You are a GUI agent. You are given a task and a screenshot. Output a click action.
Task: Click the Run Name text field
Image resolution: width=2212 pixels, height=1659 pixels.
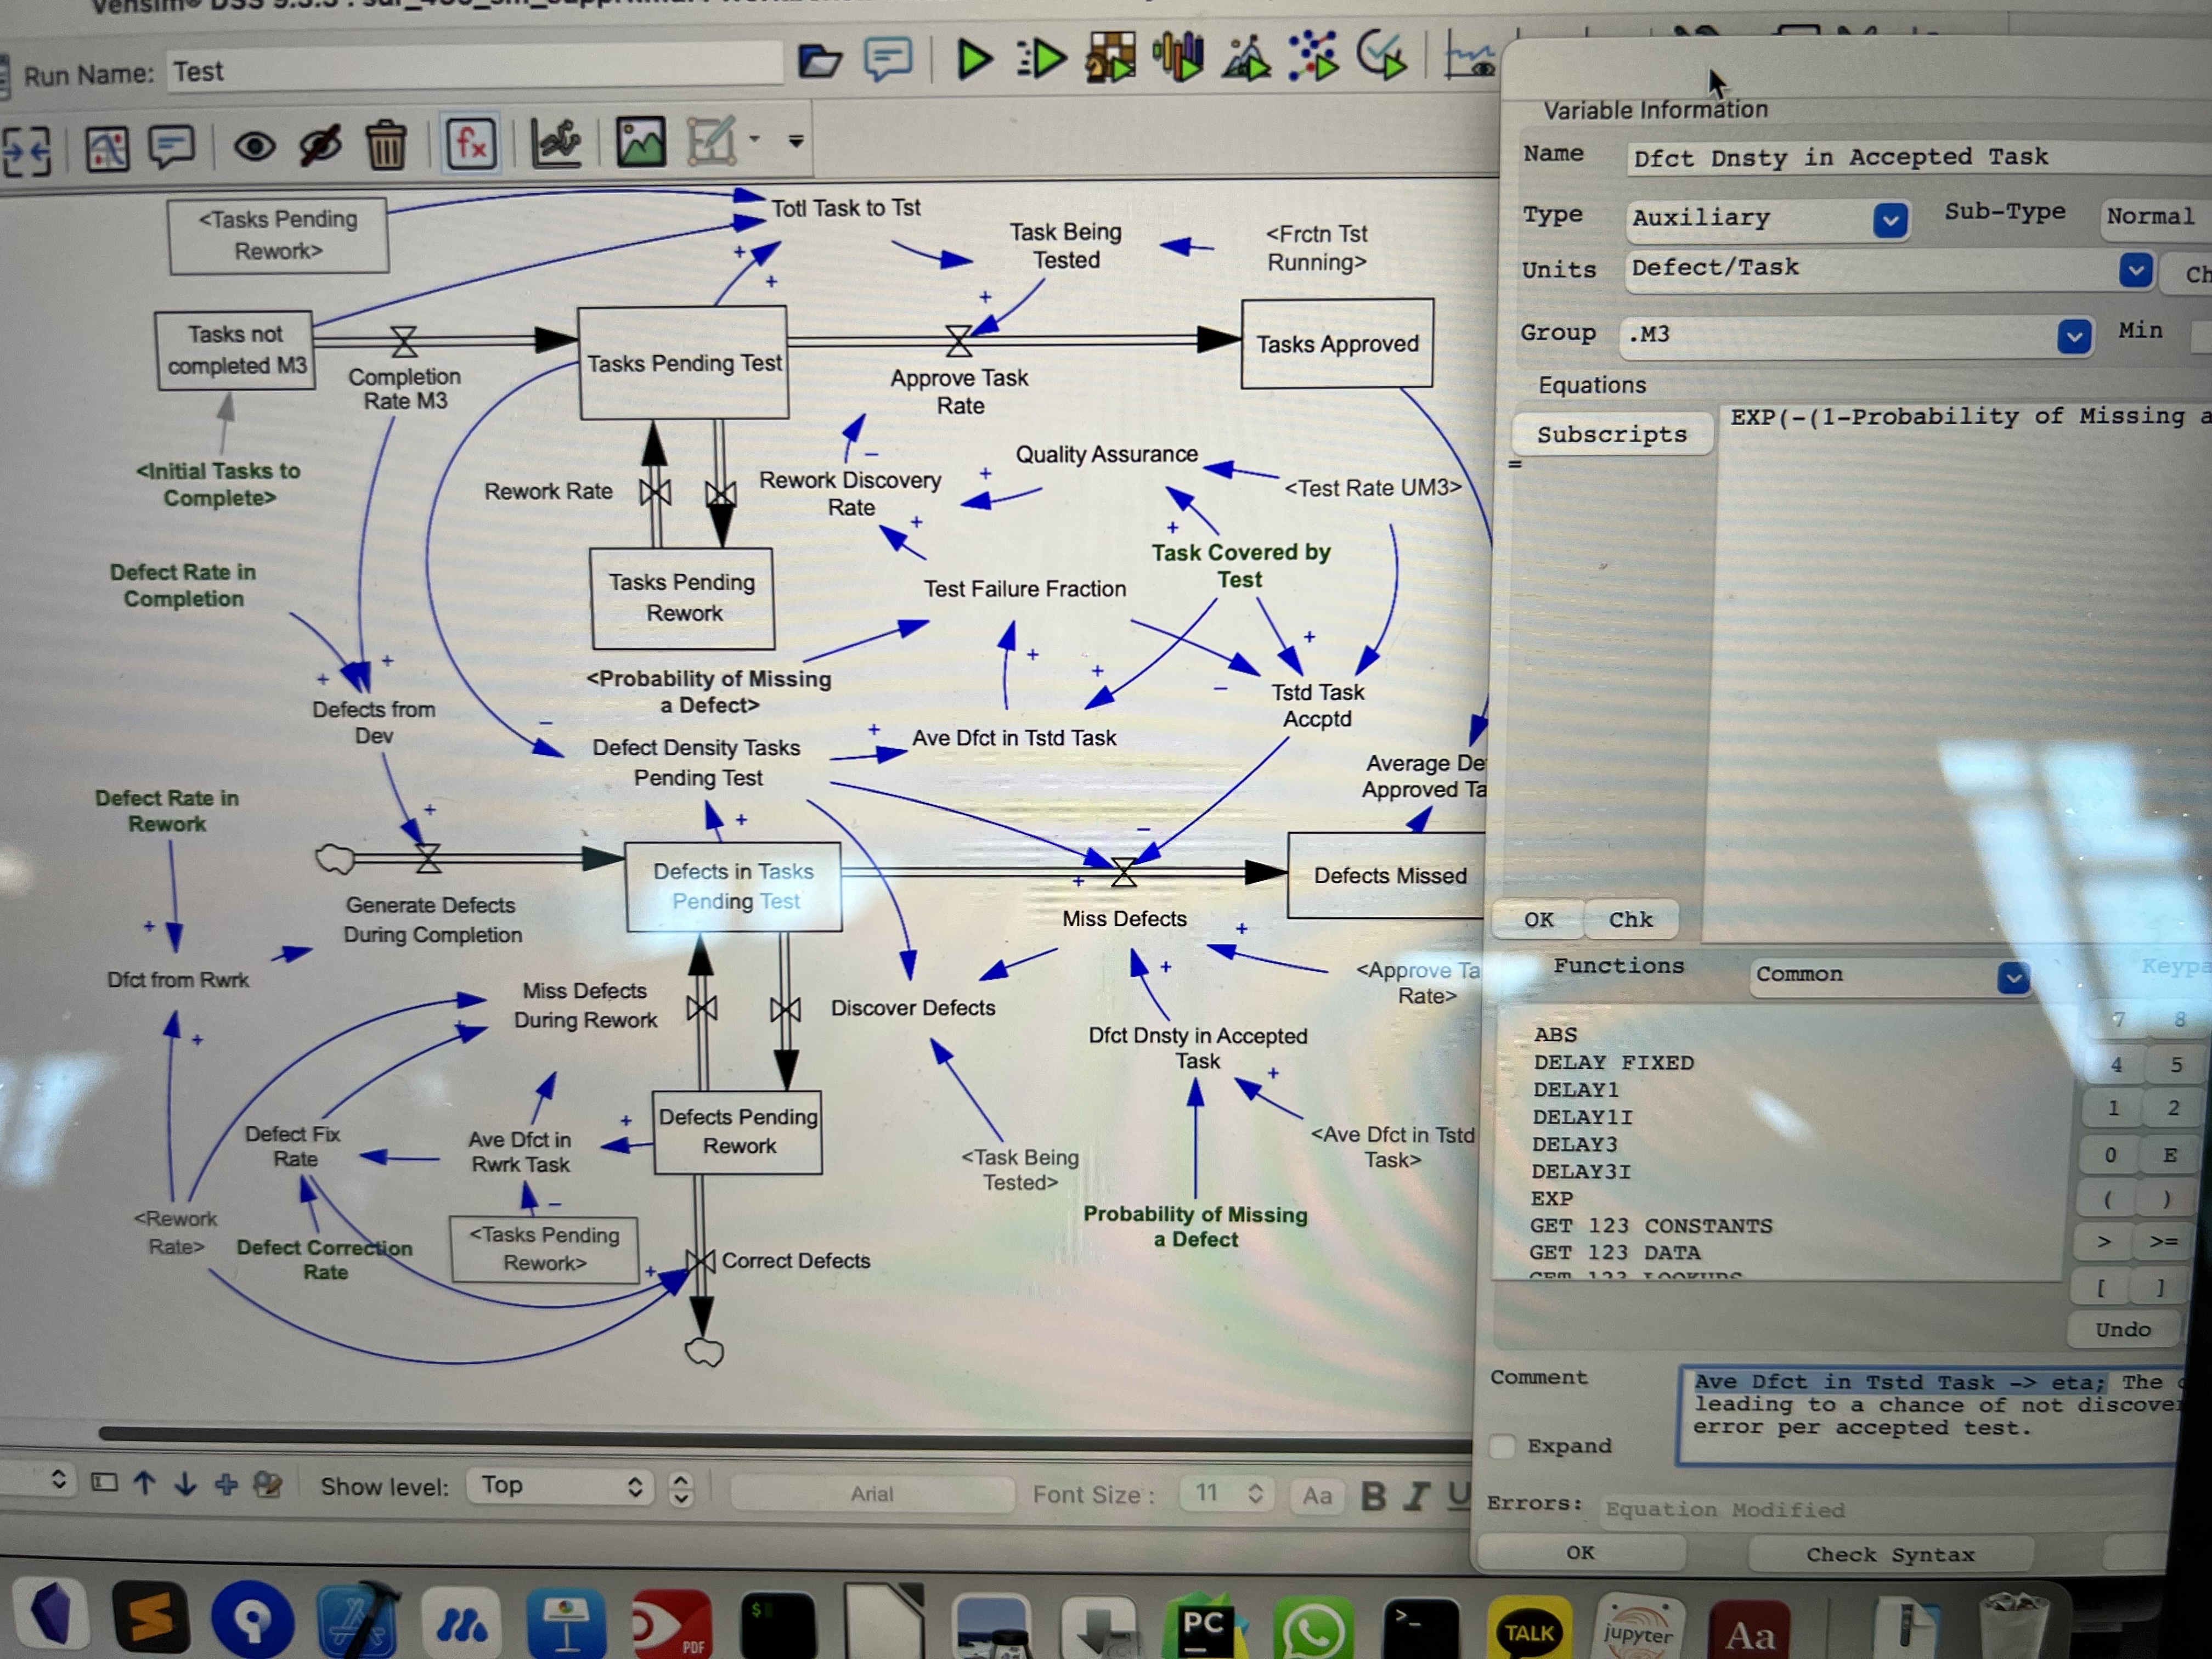pyautogui.click(x=475, y=70)
